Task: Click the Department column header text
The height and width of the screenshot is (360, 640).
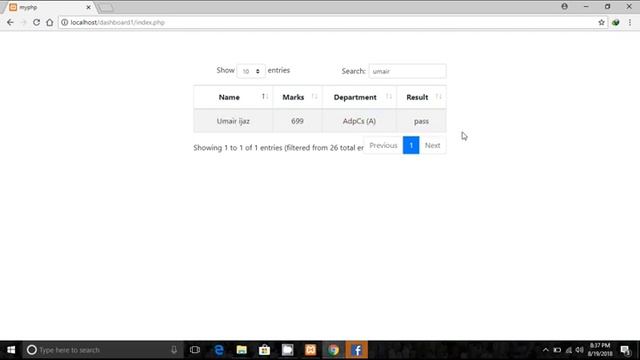Action: pos(355,97)
